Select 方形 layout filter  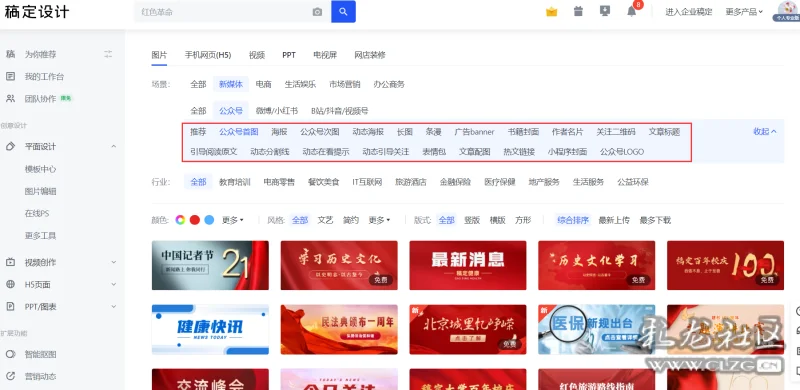pyautogui.click(x=523, y=220)
